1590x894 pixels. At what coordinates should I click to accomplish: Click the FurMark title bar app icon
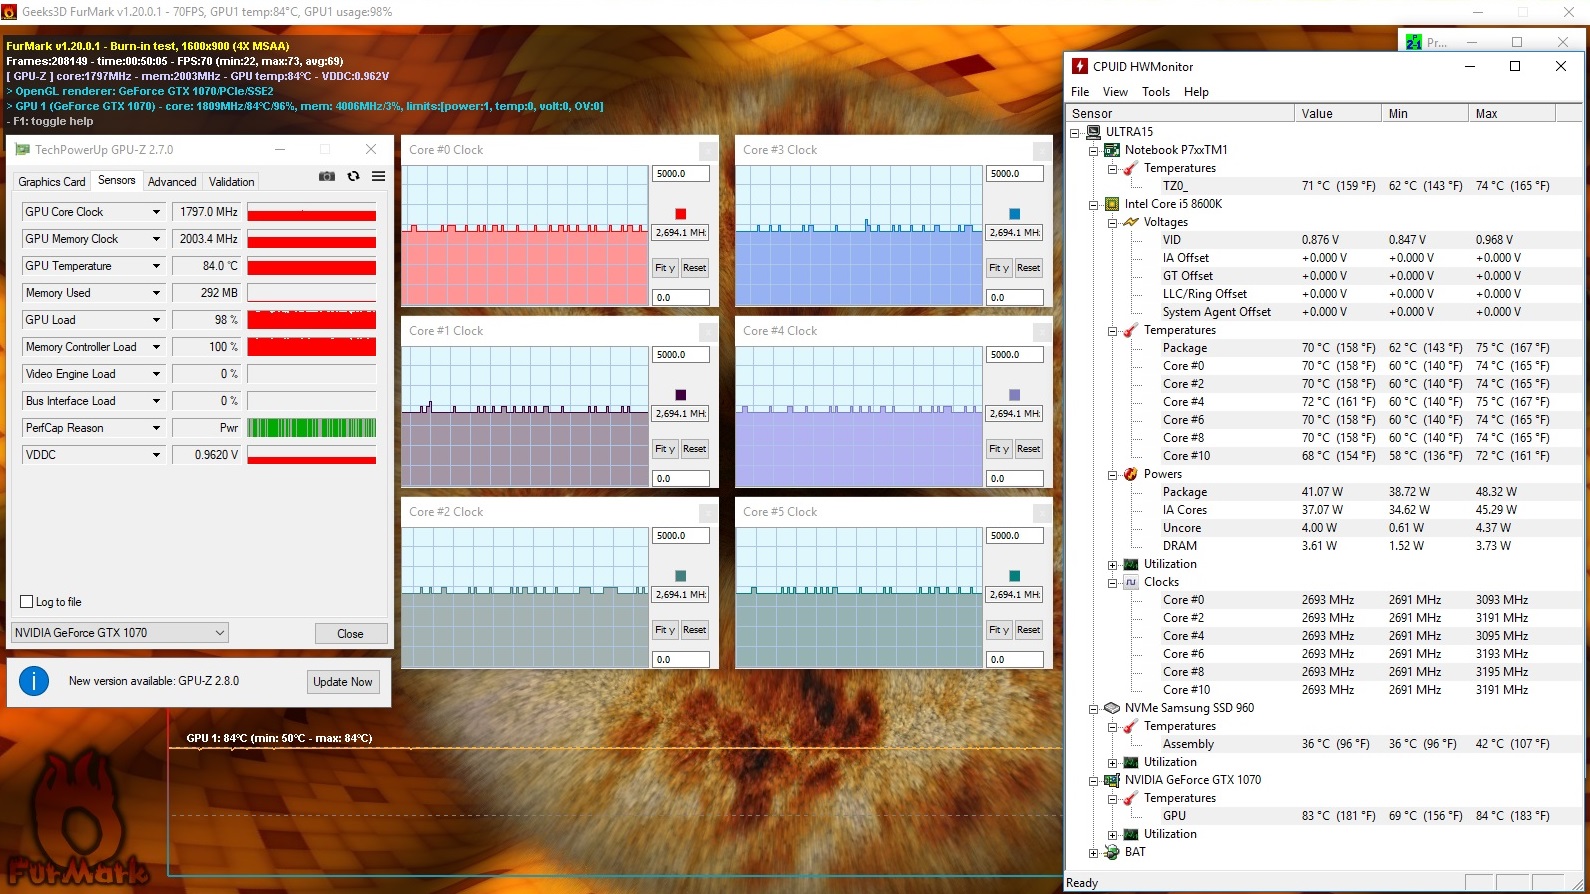(9, 12)
